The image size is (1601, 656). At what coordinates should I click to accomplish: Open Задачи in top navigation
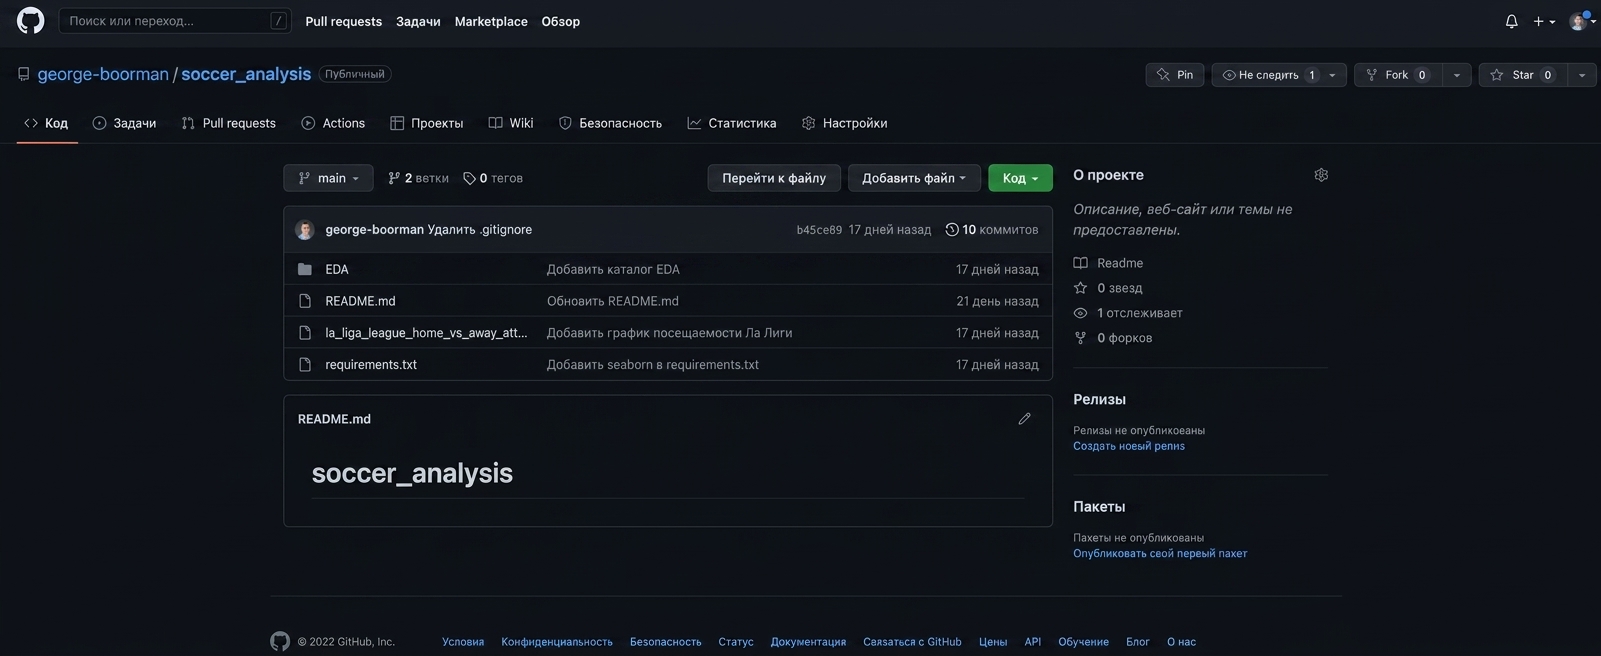pos(418,21)
